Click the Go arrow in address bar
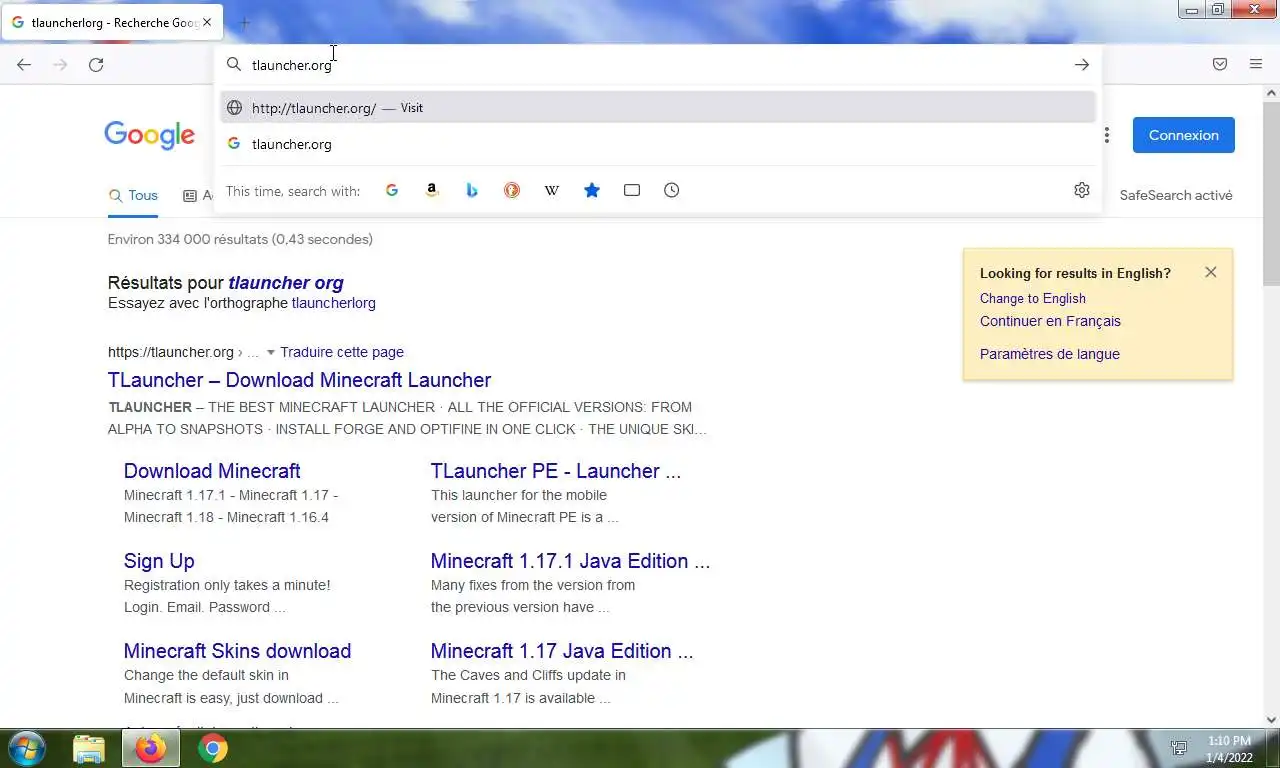 (x=1082, y=65)
